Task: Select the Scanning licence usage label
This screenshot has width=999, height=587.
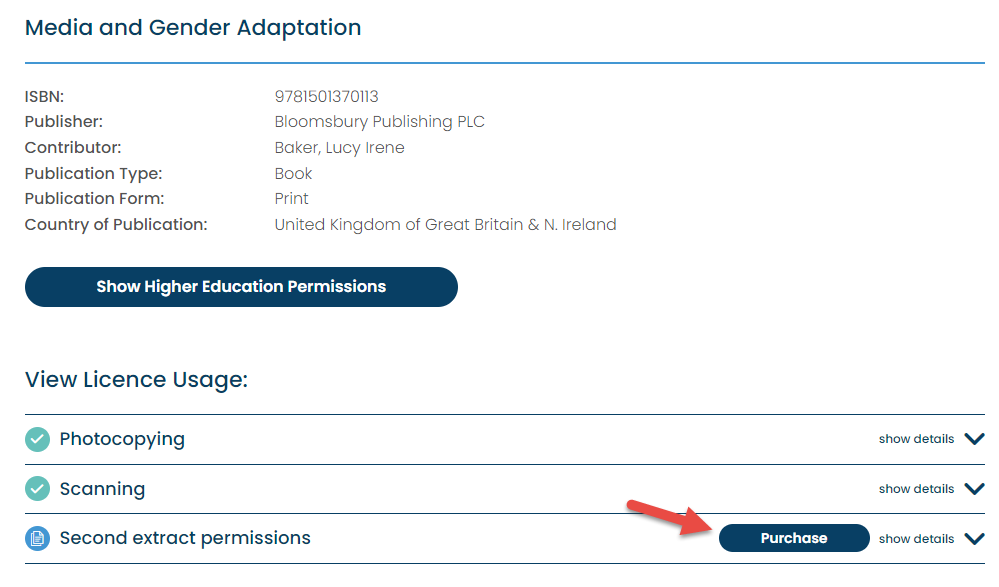Action: (x=102, y=489)
